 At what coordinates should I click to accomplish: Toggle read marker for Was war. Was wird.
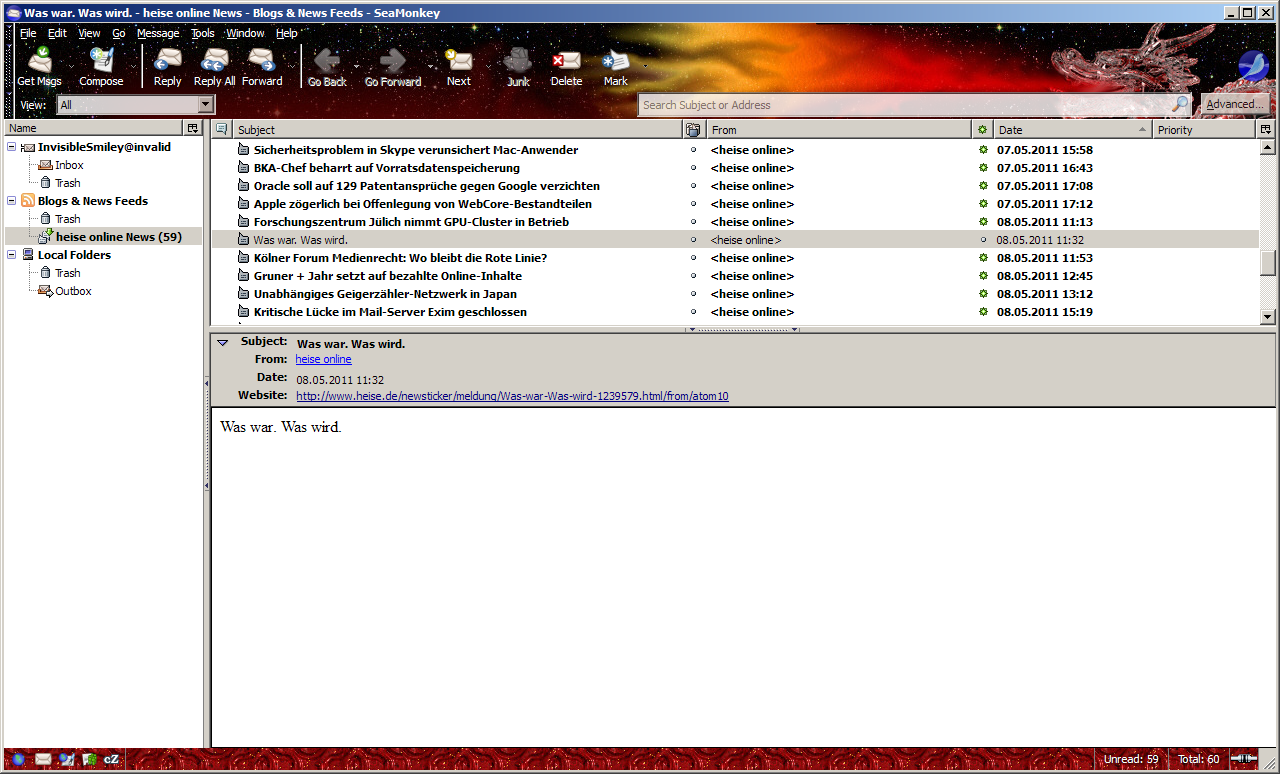(x=982, y=240)
